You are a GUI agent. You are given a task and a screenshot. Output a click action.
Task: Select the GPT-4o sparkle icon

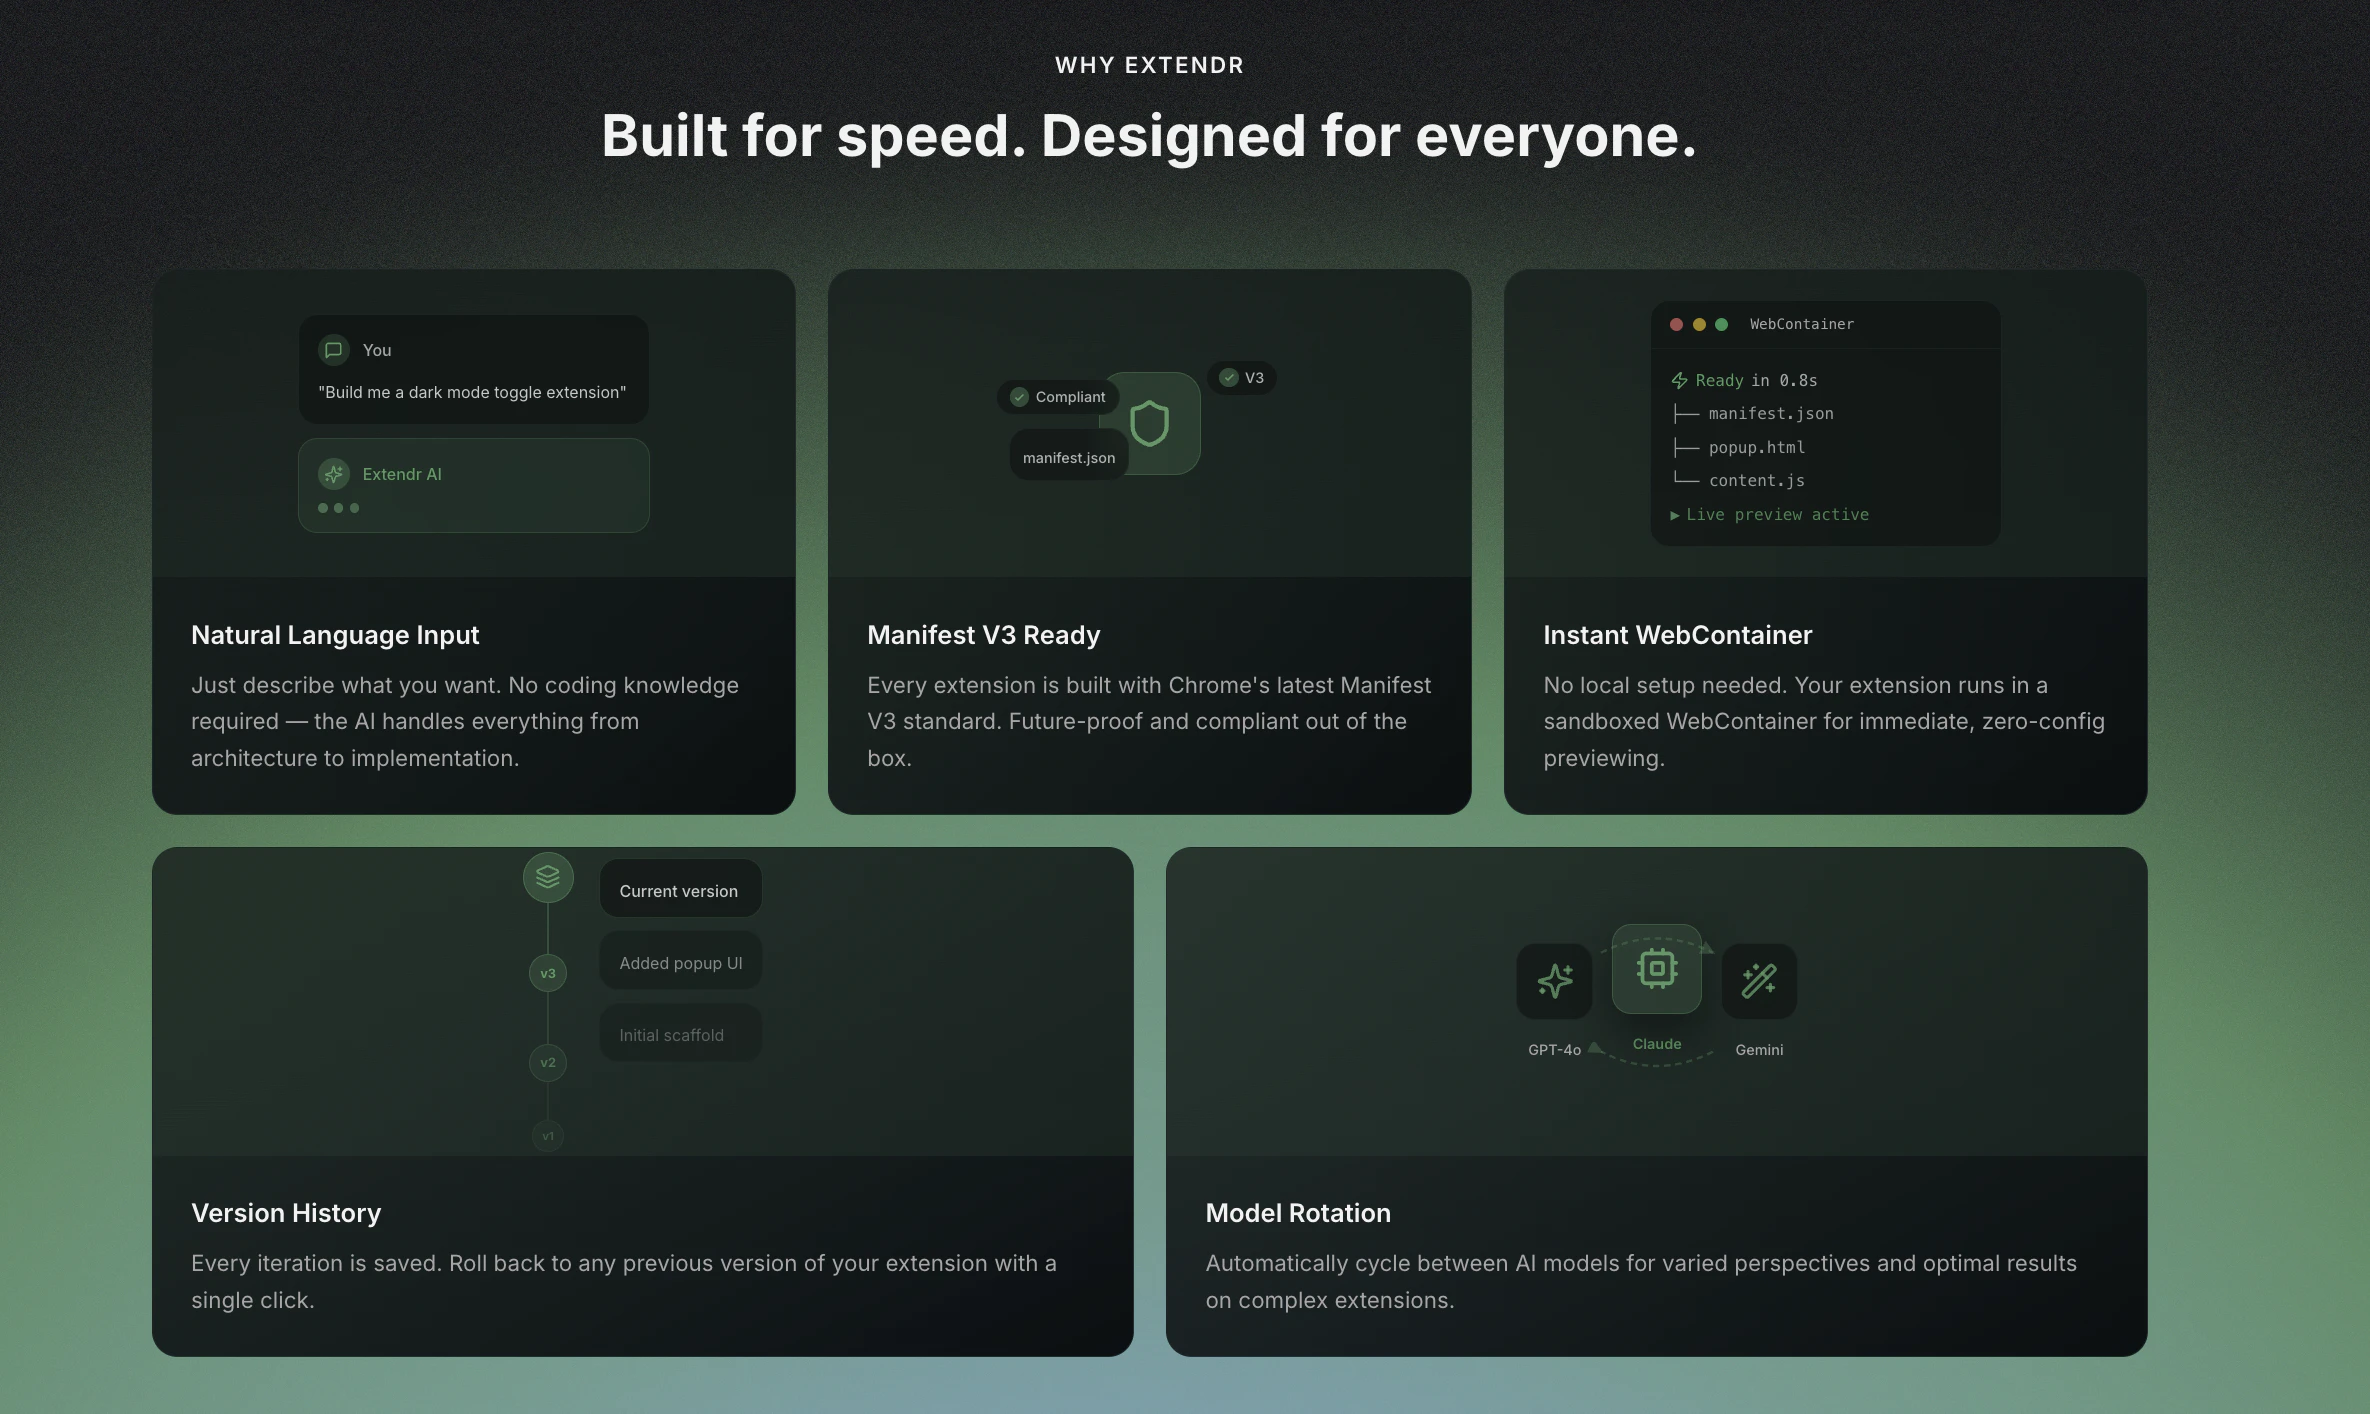[x=1554, y=981]
